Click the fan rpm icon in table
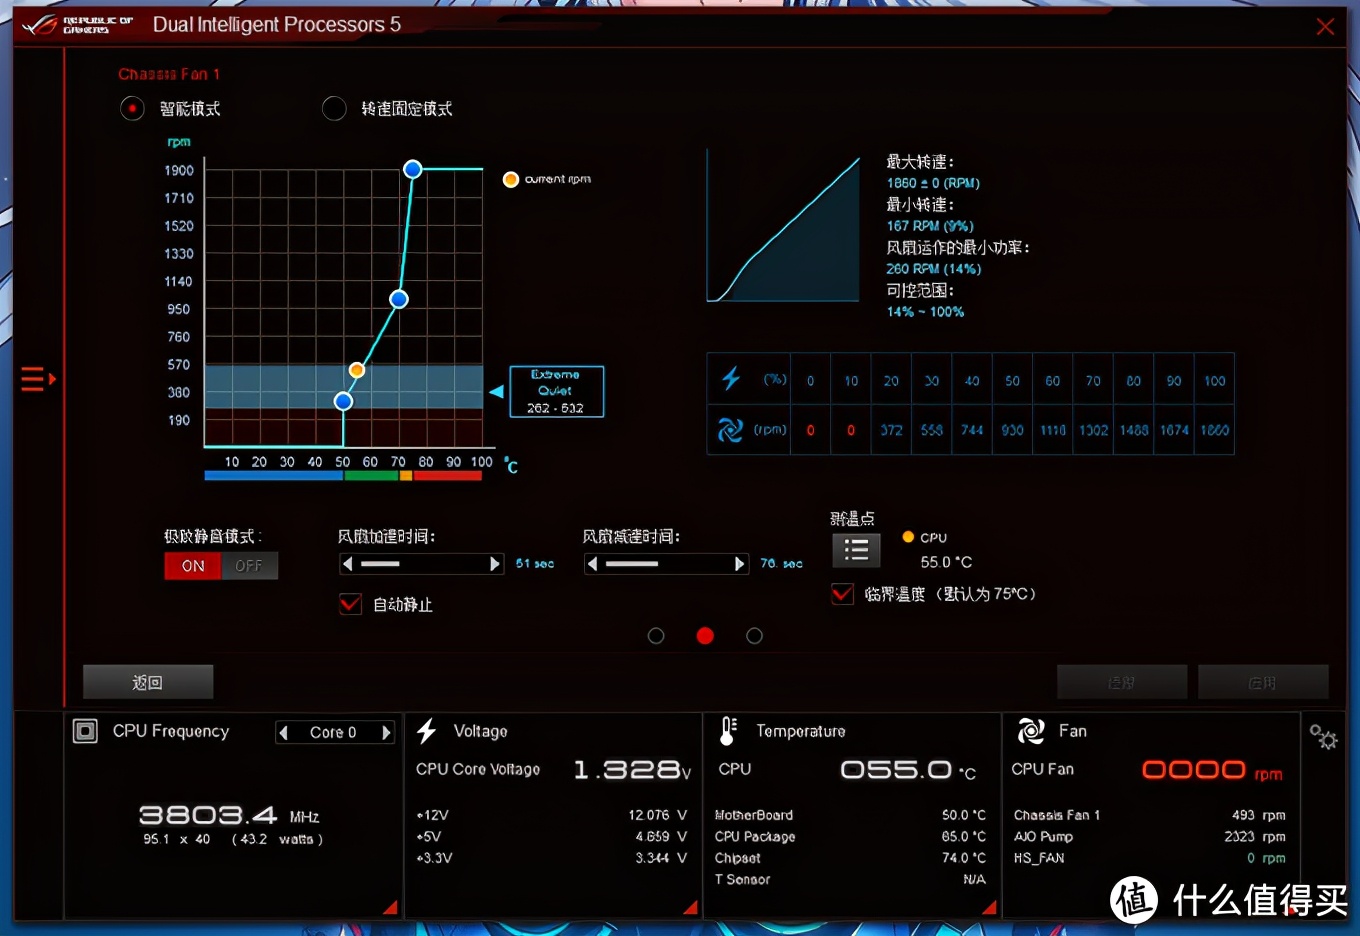Viewport: 1360px width, 936px height. click(731, 430)
